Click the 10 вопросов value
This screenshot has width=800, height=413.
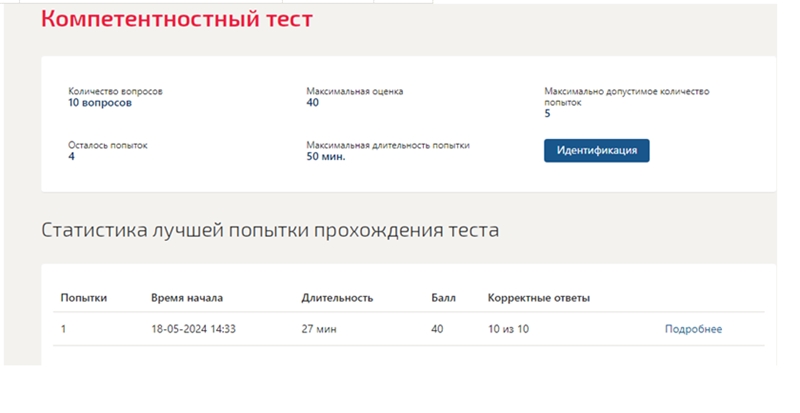[100, 103]
